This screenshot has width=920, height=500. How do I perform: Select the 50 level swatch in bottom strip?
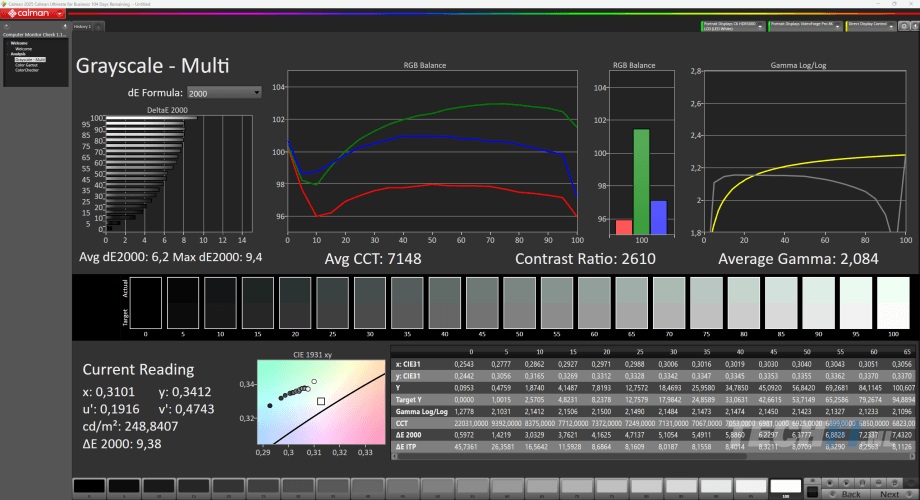[x=437, y=487]
